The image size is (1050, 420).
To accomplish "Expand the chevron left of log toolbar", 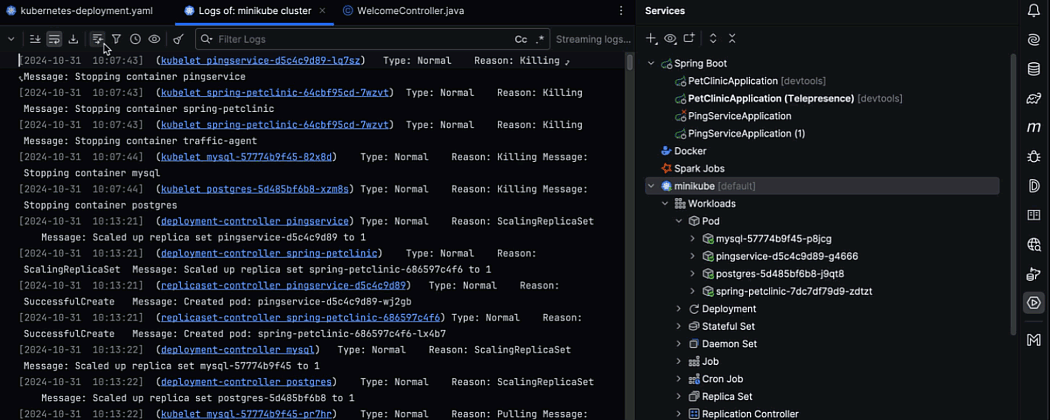I will 11,40.
